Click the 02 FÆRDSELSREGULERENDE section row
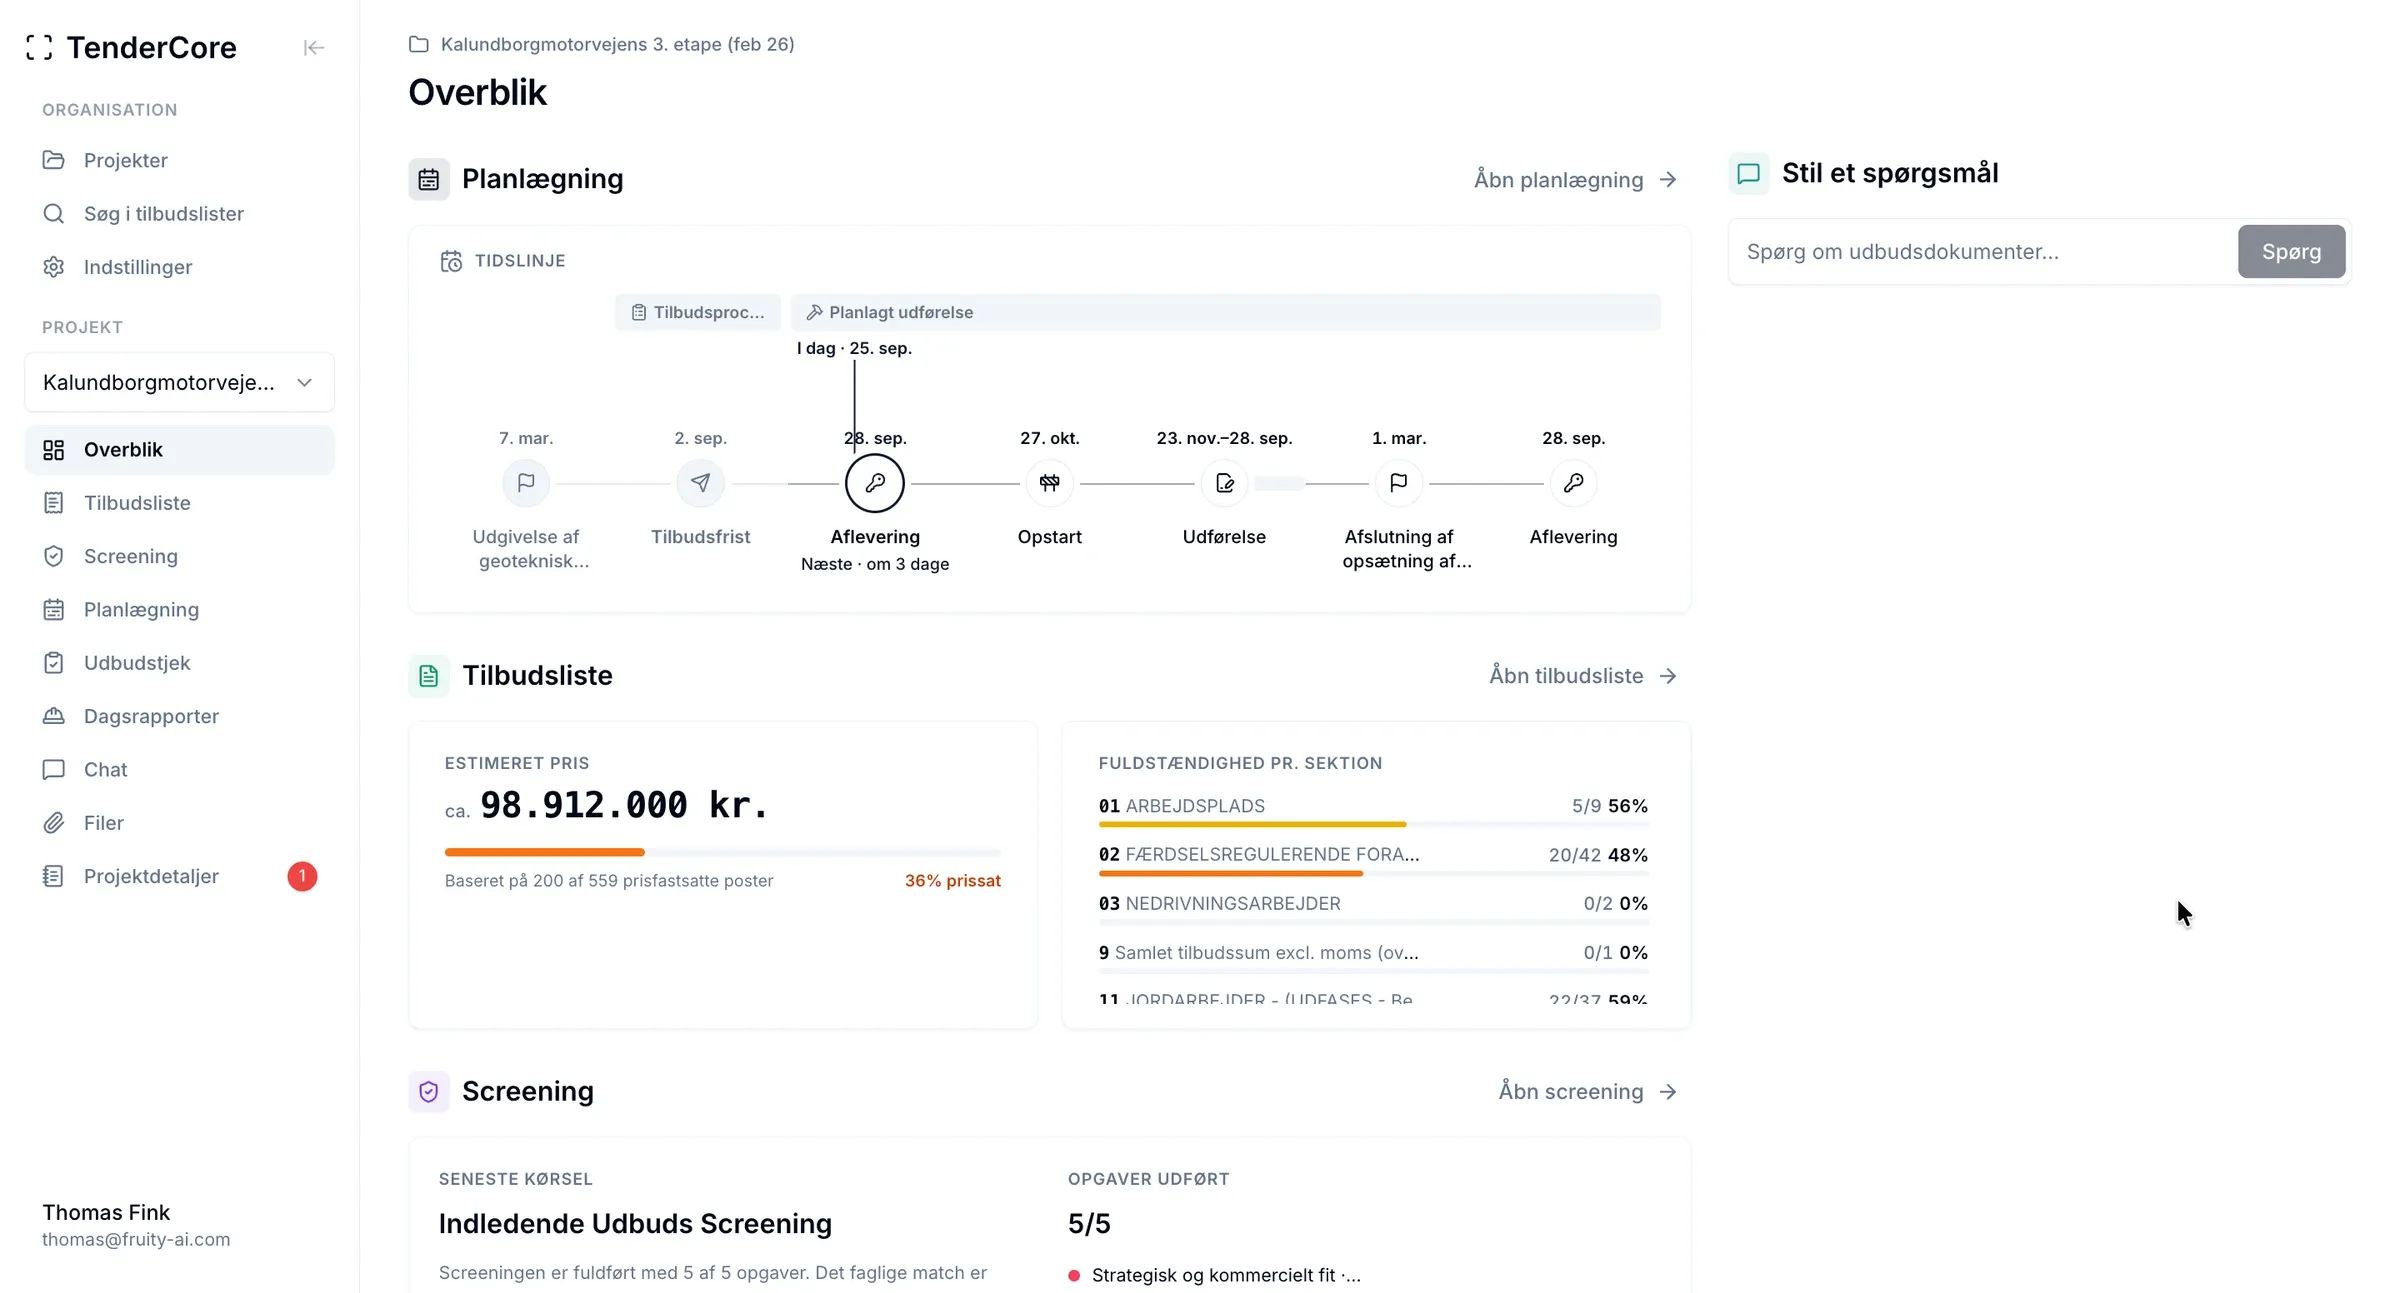2400x1293 pixels. coord(1373,860)
